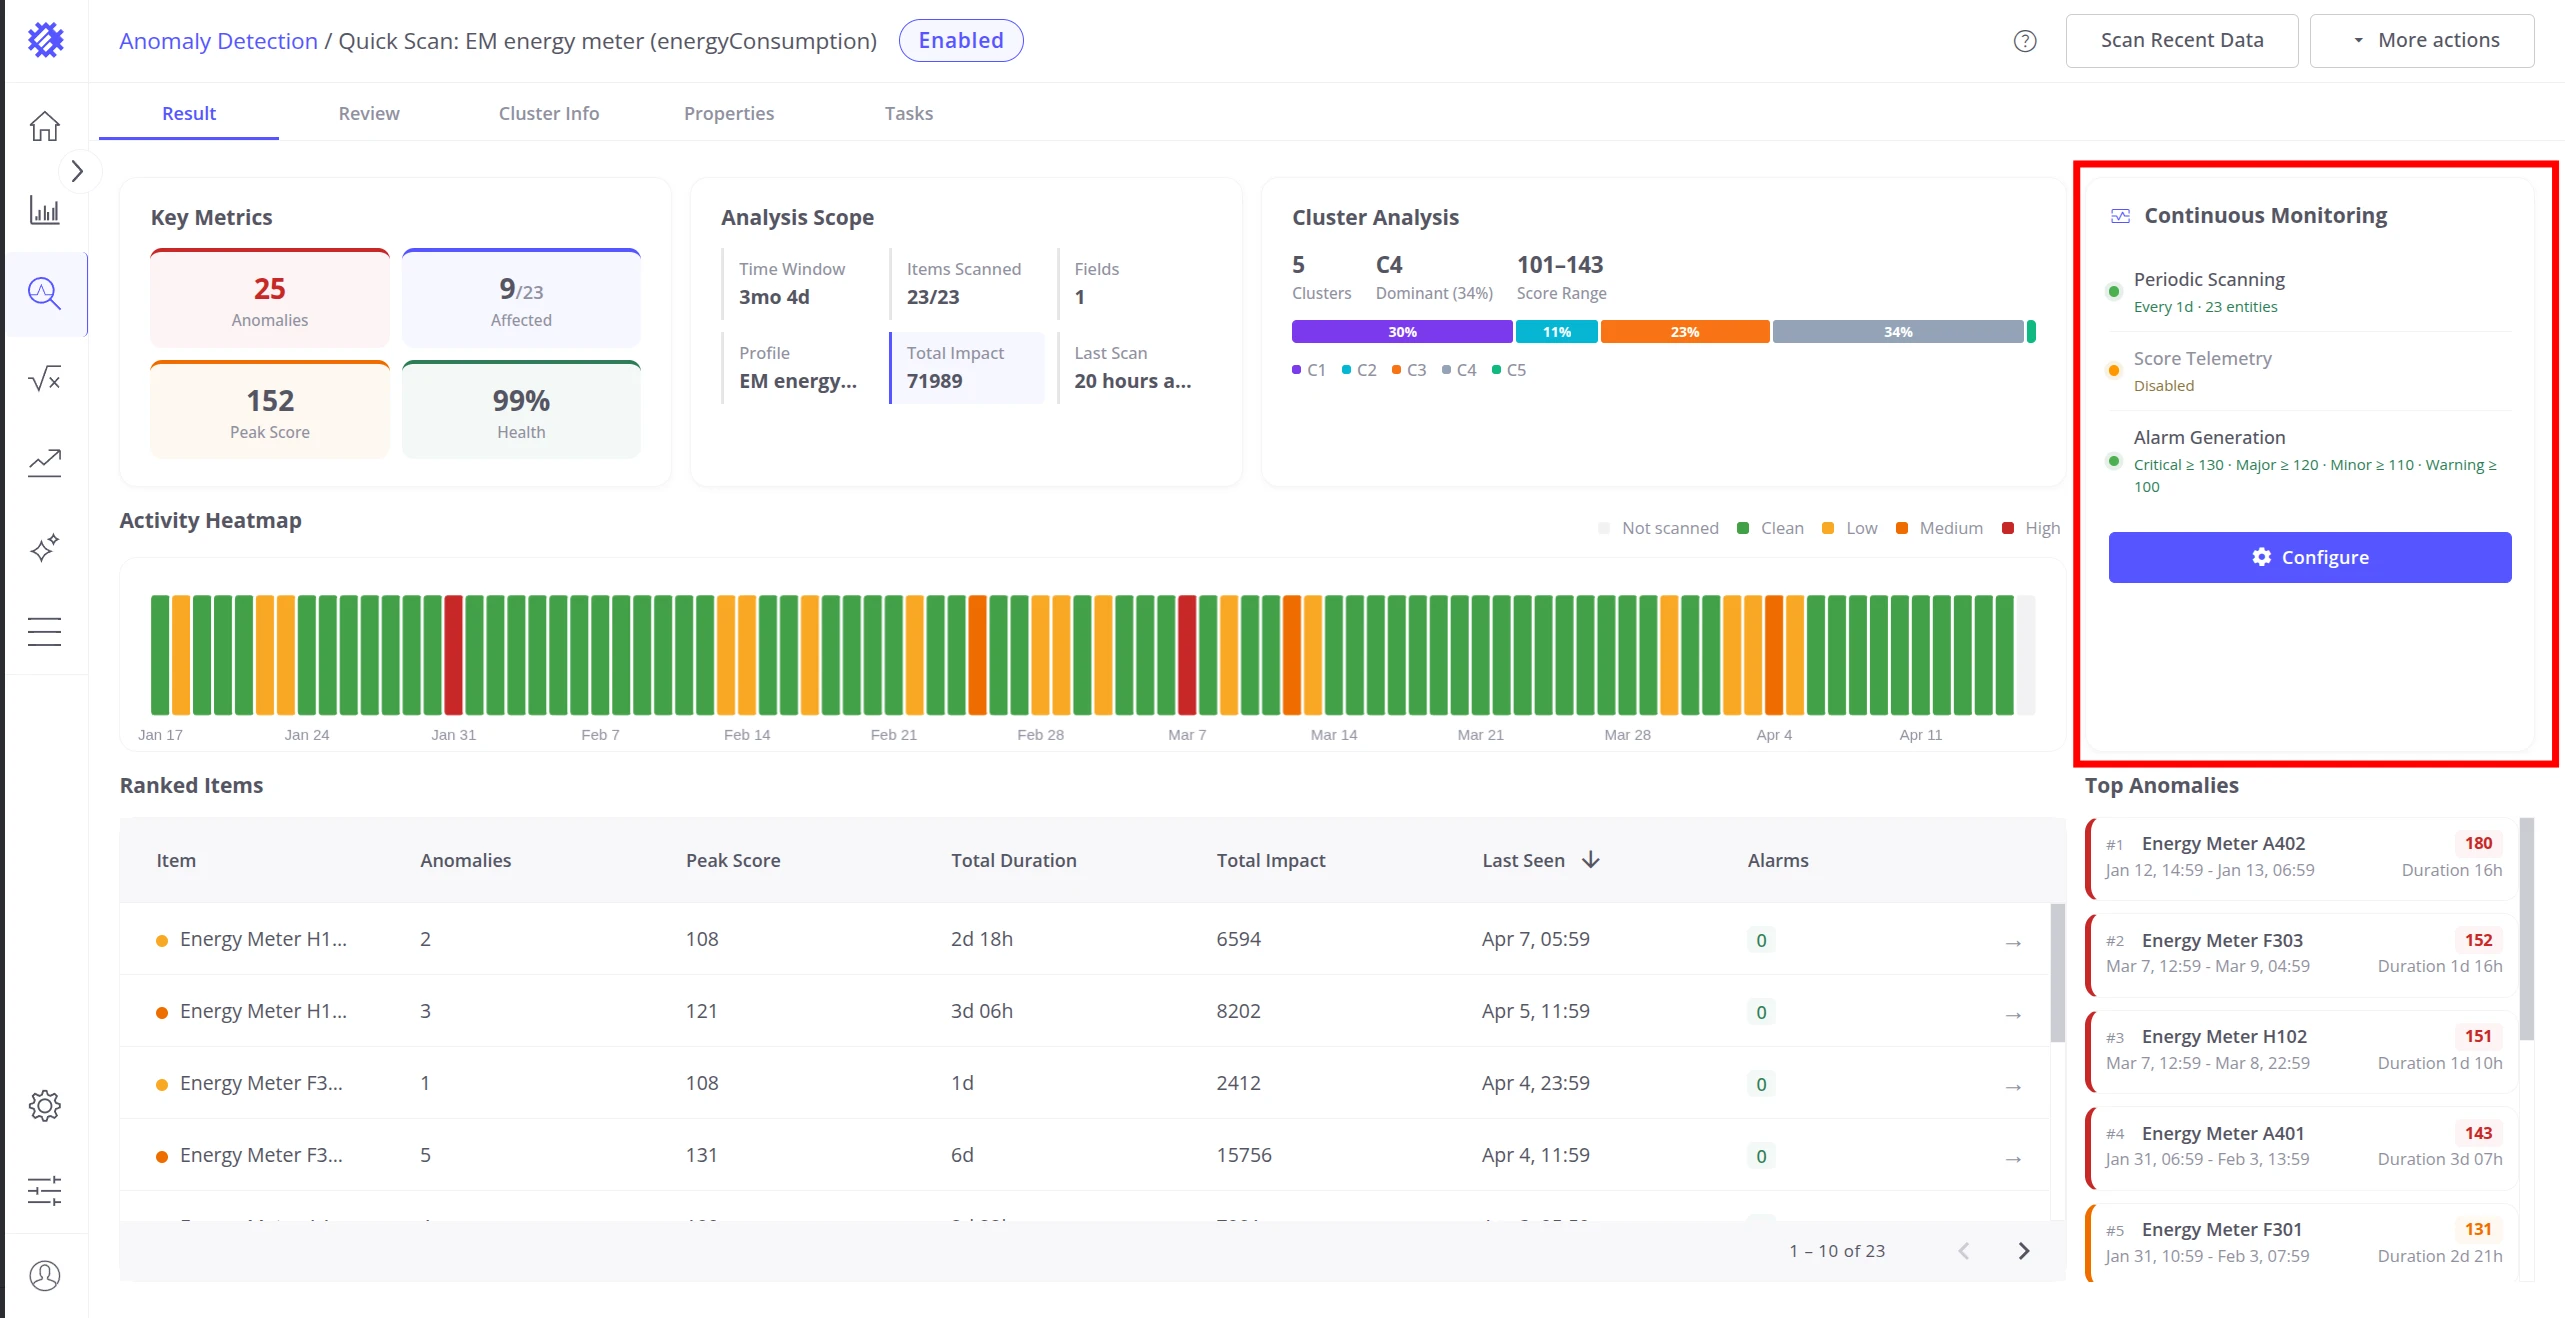Click the Clean heatmap legend entry
The height and width of the screenshot is (1318, 2565).
pos(1771,528)
